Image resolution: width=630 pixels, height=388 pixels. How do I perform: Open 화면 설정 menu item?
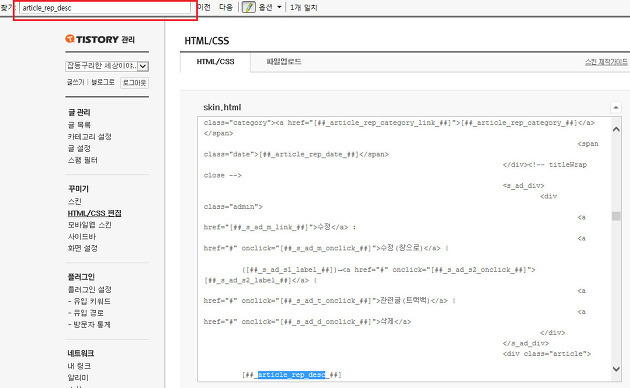[x=82, y=248]
